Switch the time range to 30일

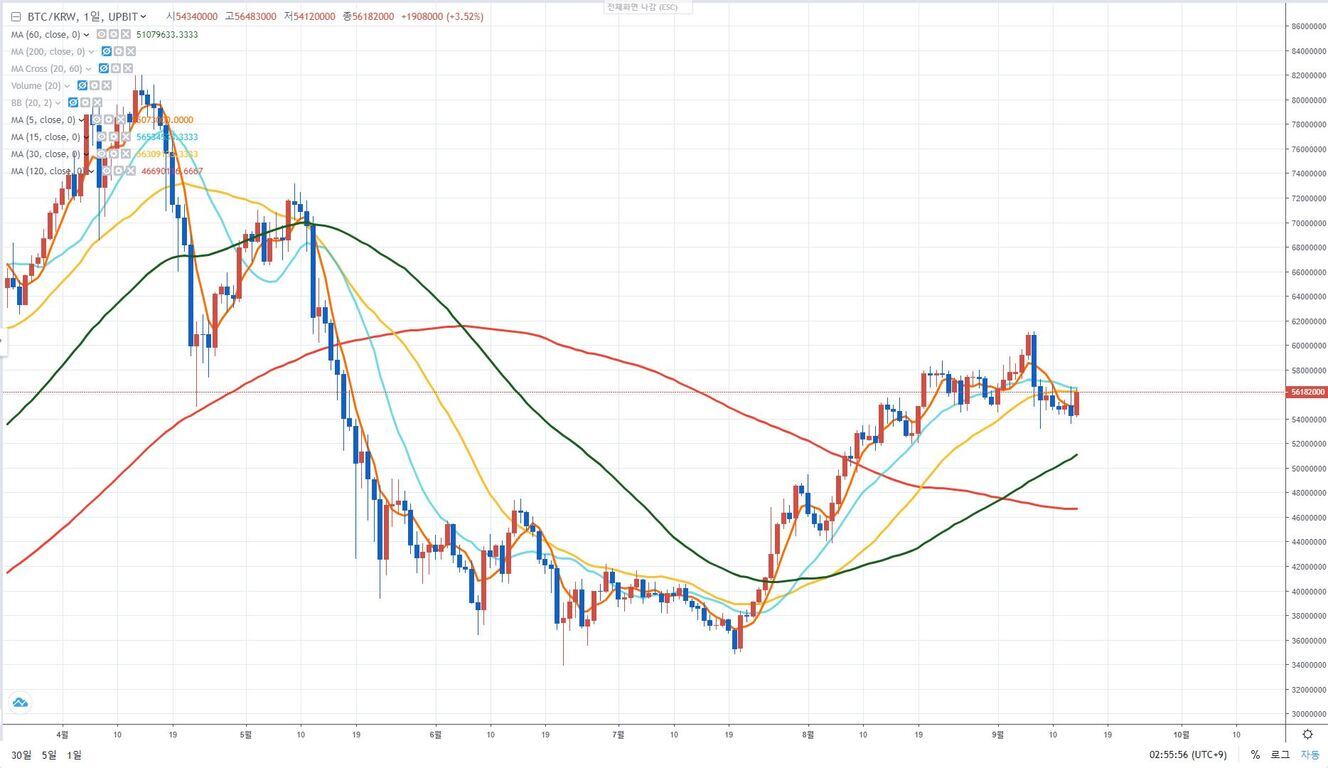21,755
